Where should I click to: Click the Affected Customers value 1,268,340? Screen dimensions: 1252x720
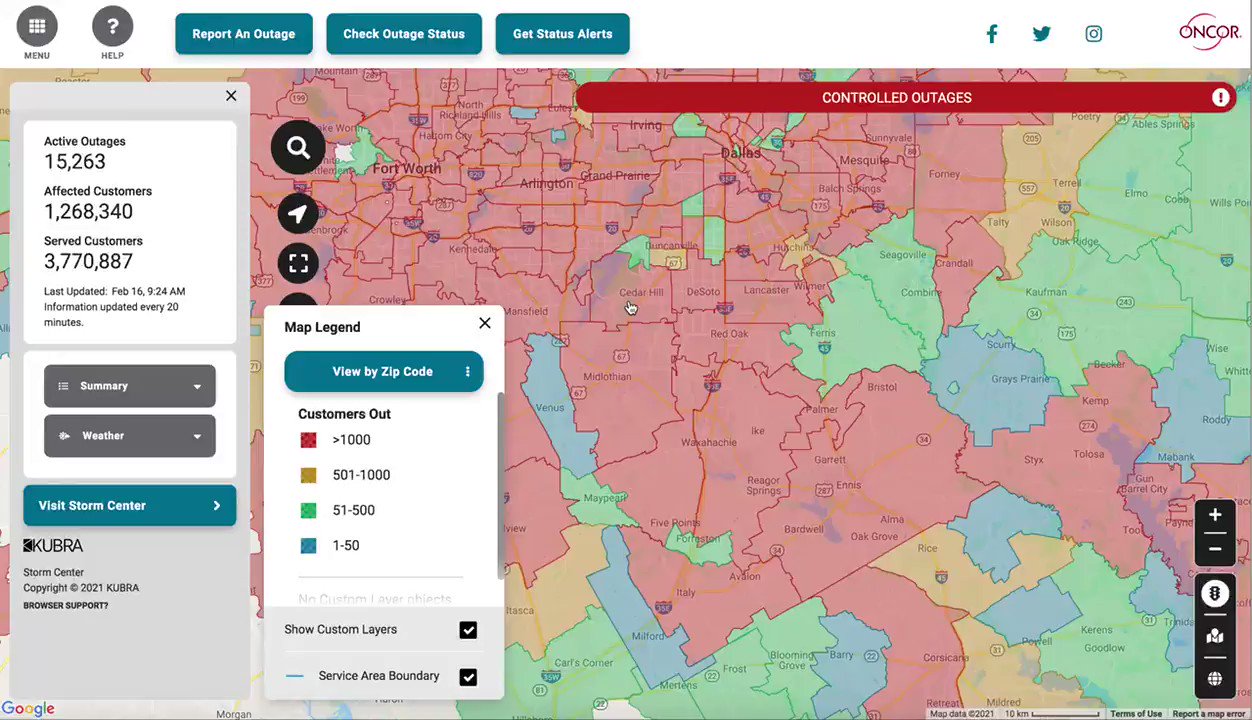pos(88,212)
